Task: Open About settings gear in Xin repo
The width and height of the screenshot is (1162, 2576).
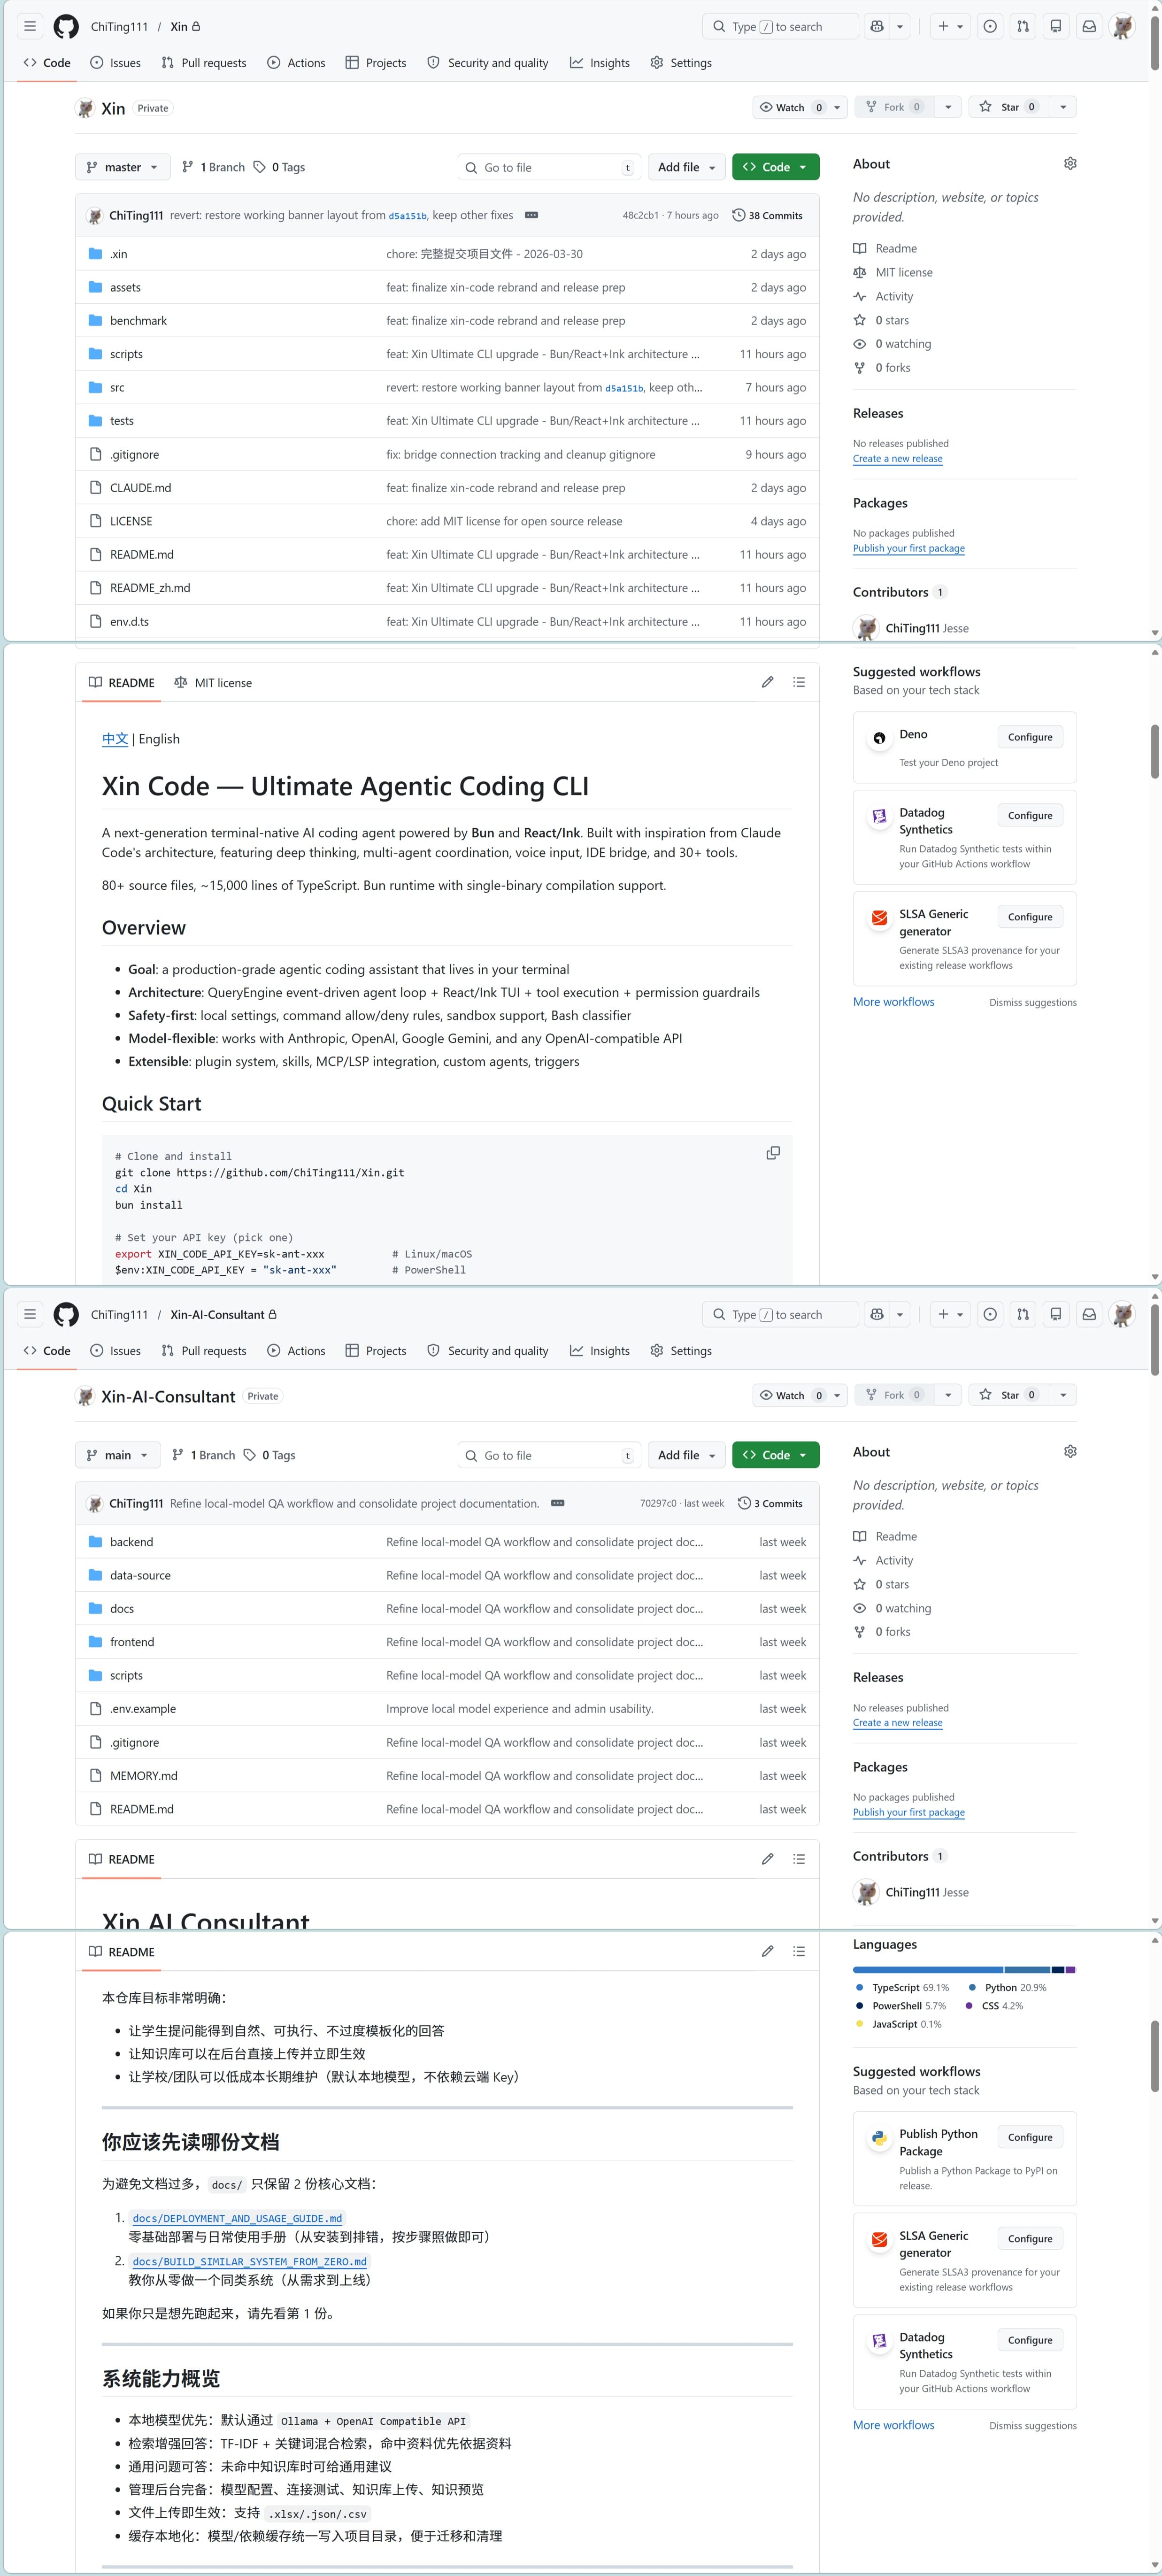Action: click(1070, 163)
